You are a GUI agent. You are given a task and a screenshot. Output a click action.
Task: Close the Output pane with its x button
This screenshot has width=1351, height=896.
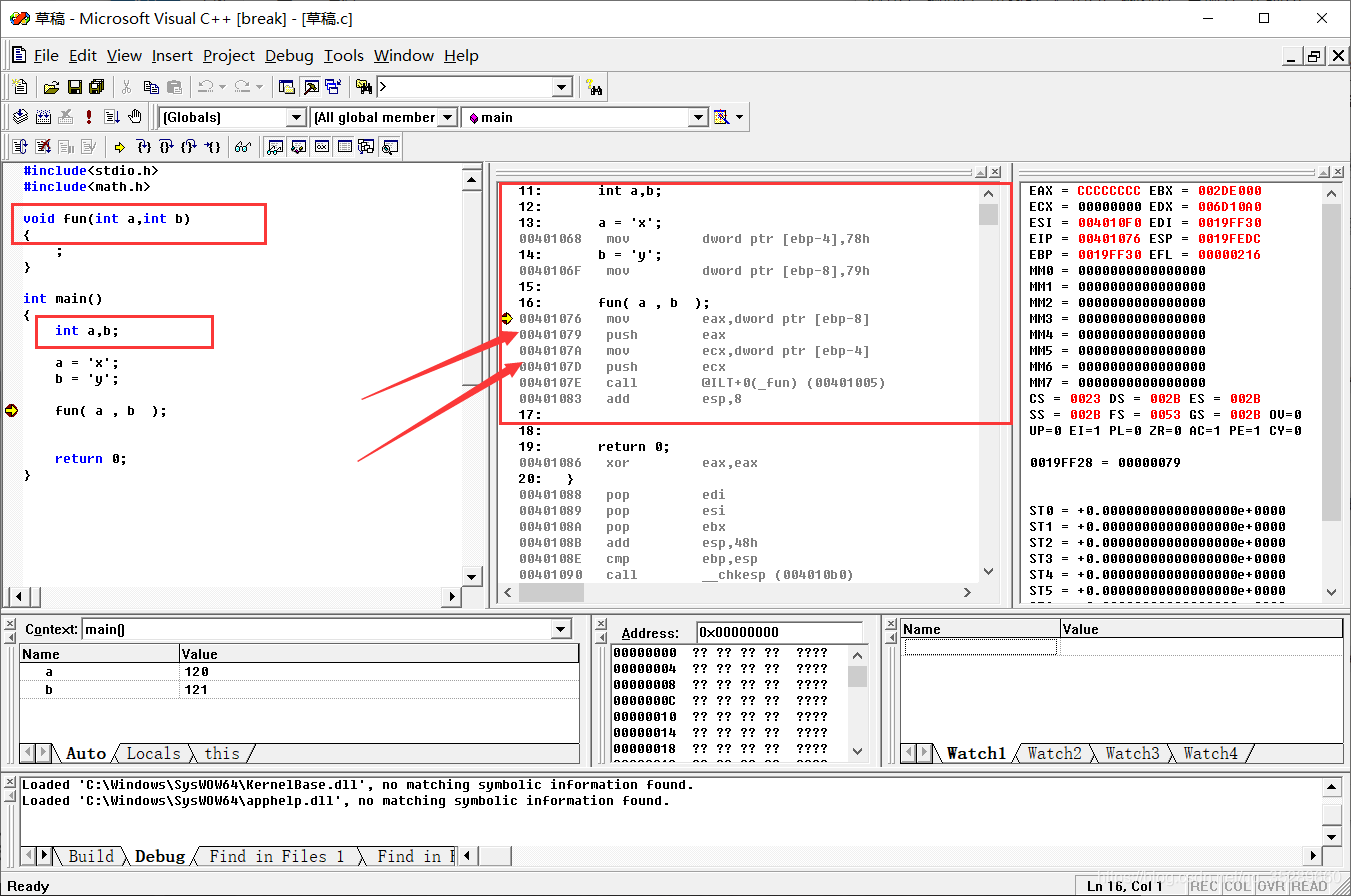point(10,784)
